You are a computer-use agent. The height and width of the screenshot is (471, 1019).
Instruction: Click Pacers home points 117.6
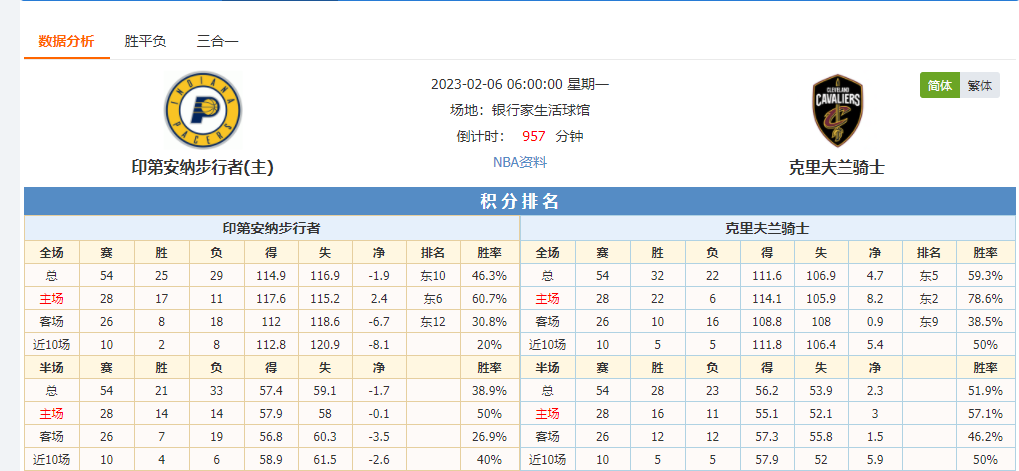coord(271,299)
